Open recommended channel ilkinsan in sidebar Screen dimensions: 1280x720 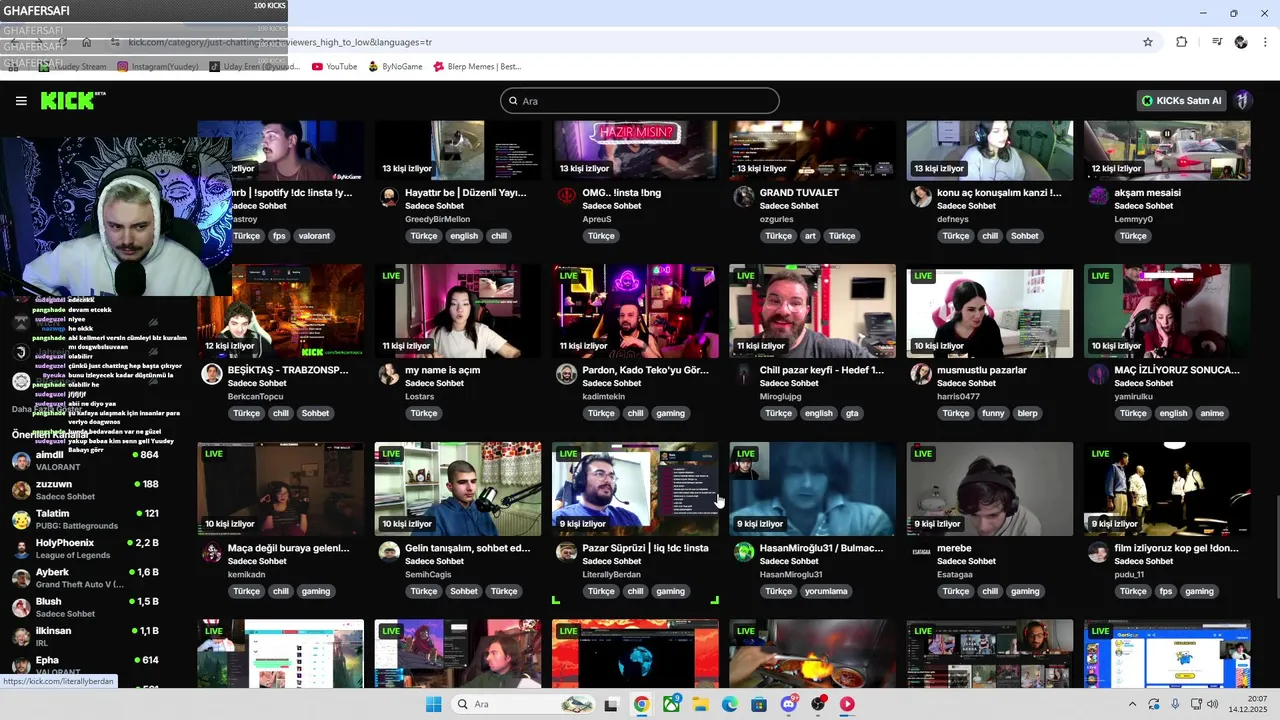(85, 636)
